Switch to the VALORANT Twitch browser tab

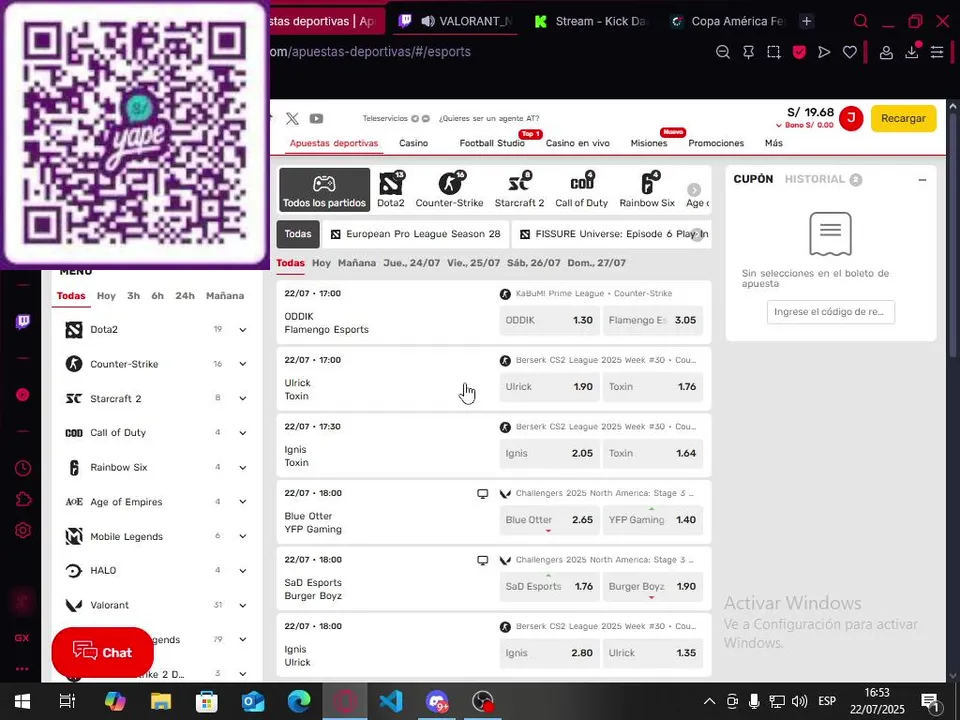[x=456, y=21]
